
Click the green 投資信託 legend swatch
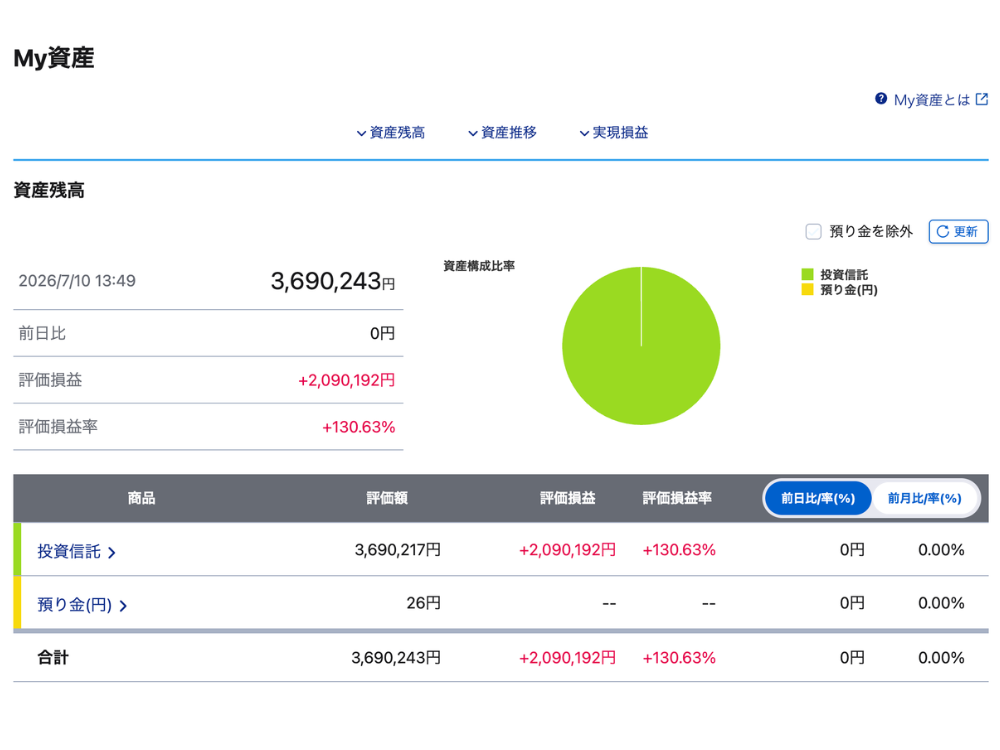(x=807, y=274)
